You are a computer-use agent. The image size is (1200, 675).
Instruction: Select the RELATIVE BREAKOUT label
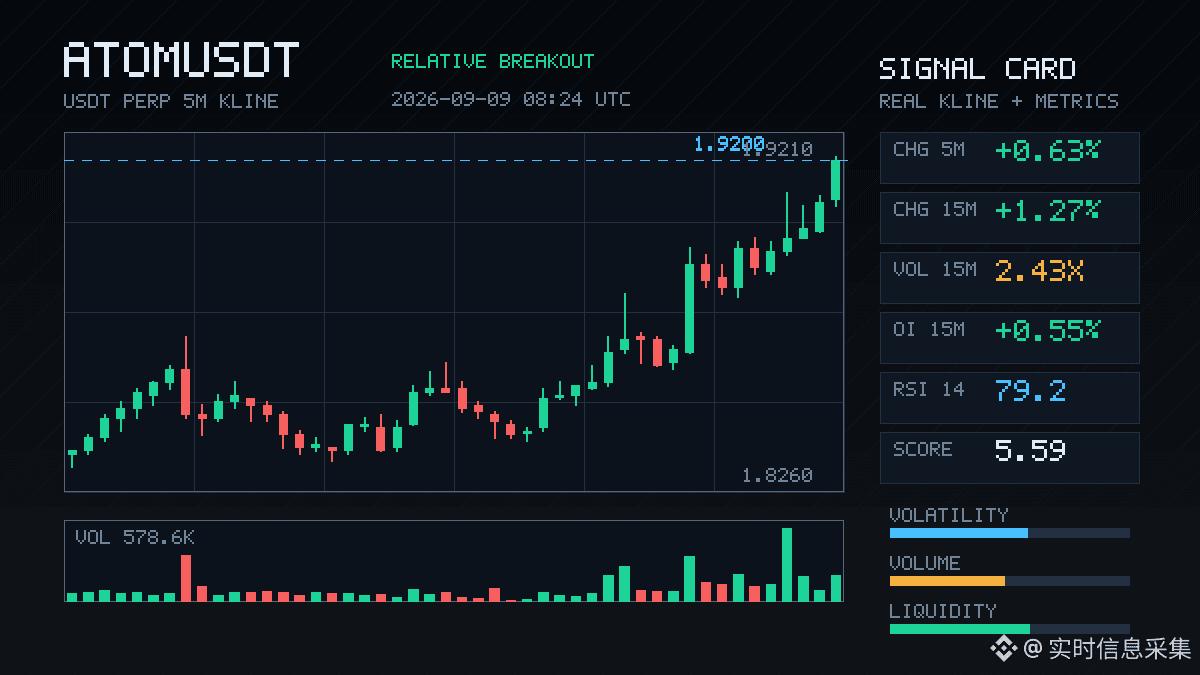click(x=492, y=62)
